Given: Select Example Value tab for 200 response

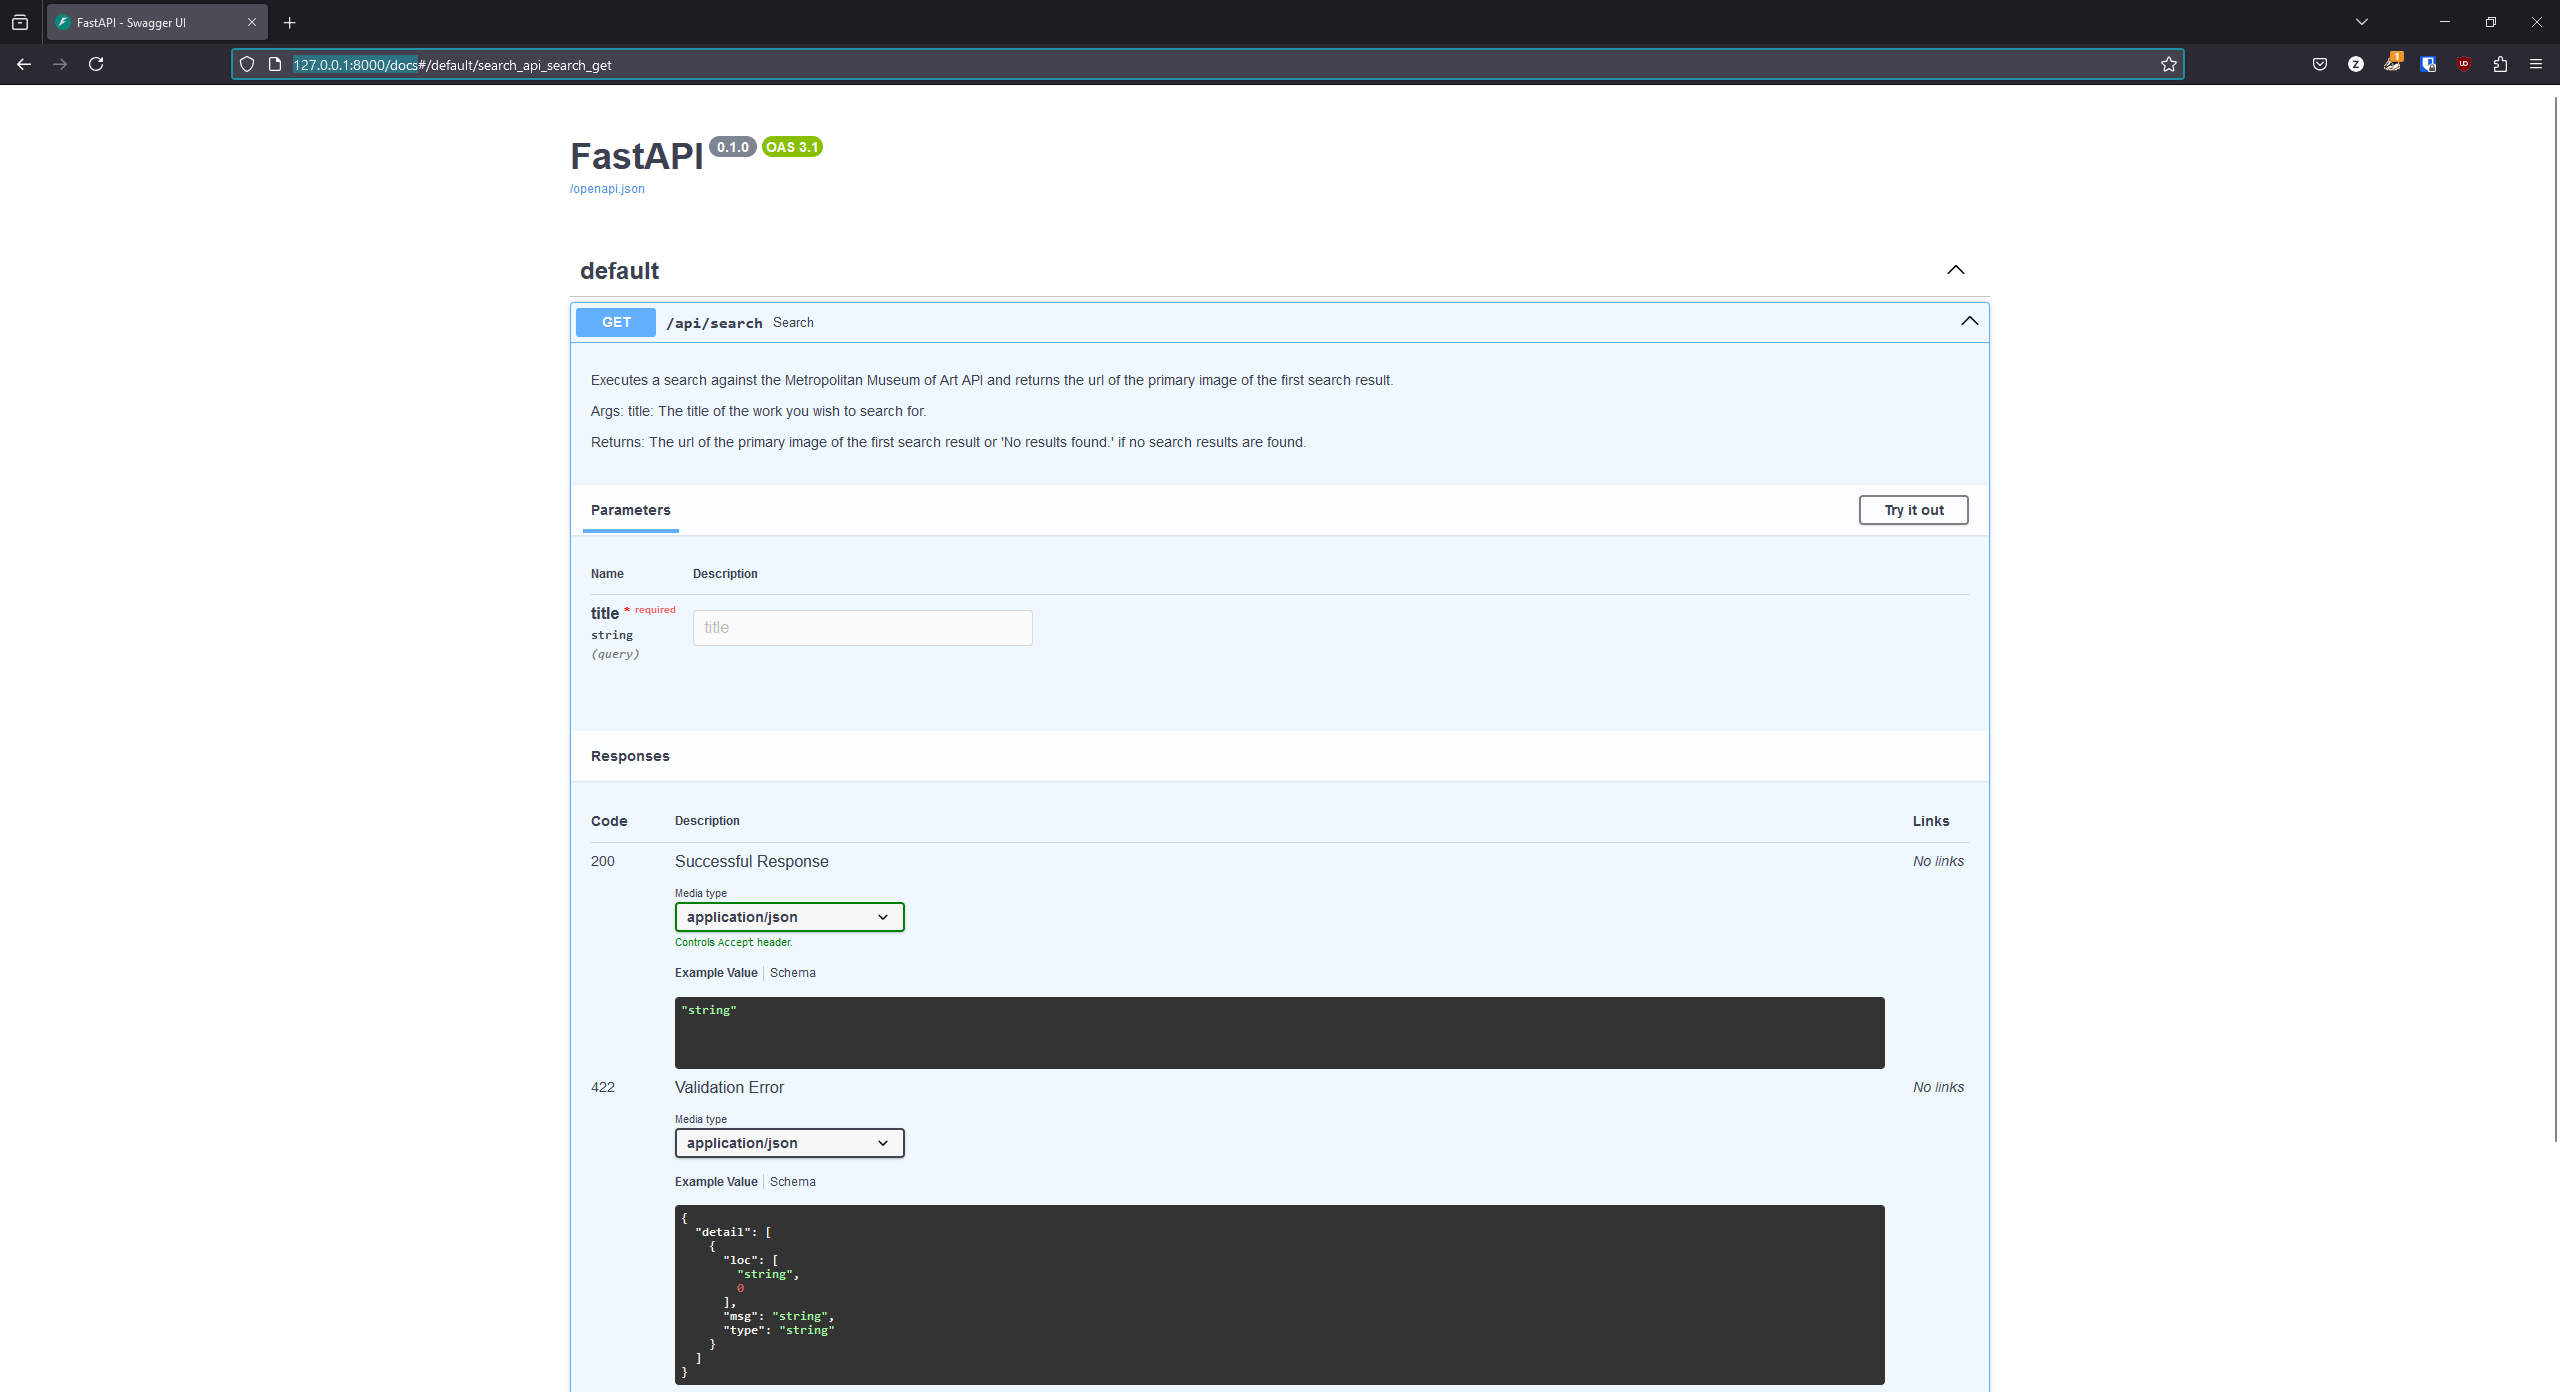Looking at the screenshot, I should tap(715, 972).
